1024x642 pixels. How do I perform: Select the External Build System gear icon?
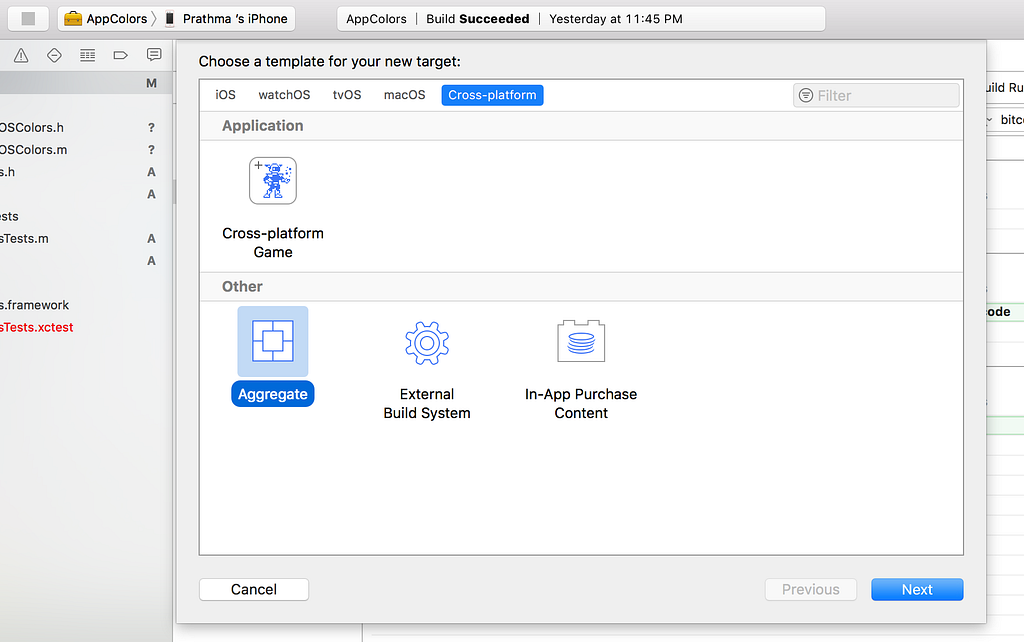pos(427,342)
